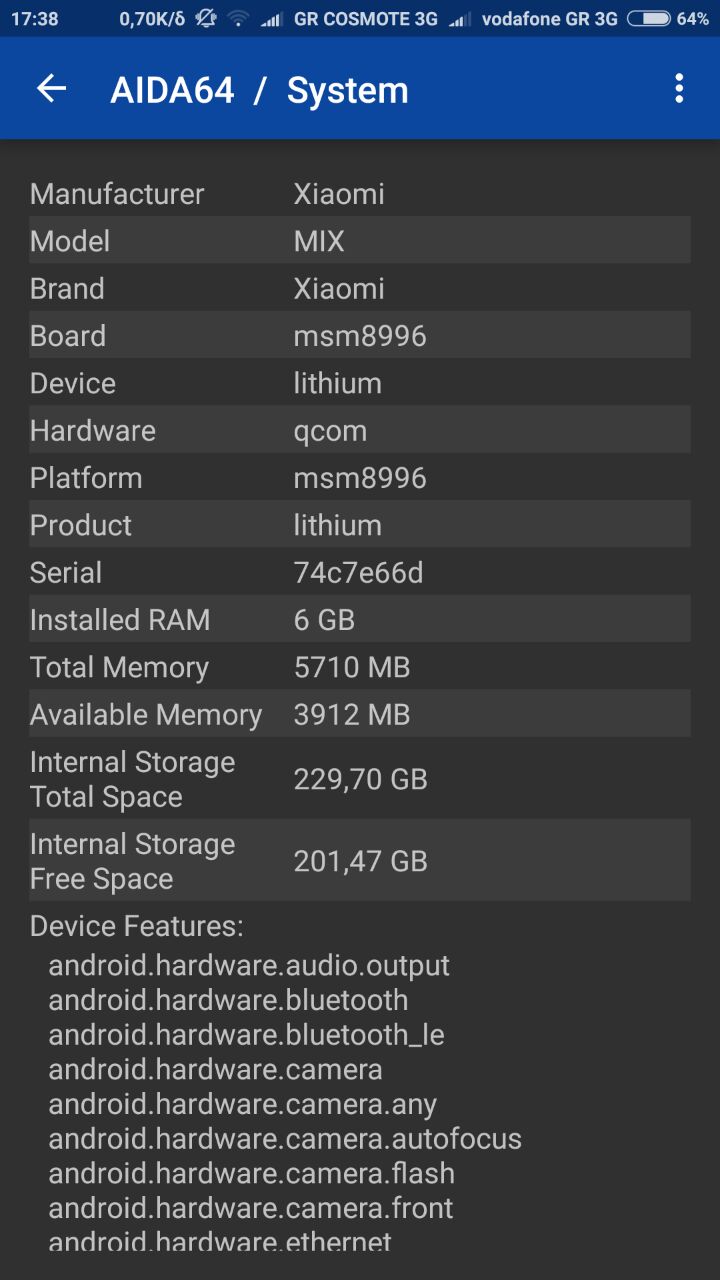Tap the muted bell status icon
The image size is (720, 1280).
click(x=206, y=19)
